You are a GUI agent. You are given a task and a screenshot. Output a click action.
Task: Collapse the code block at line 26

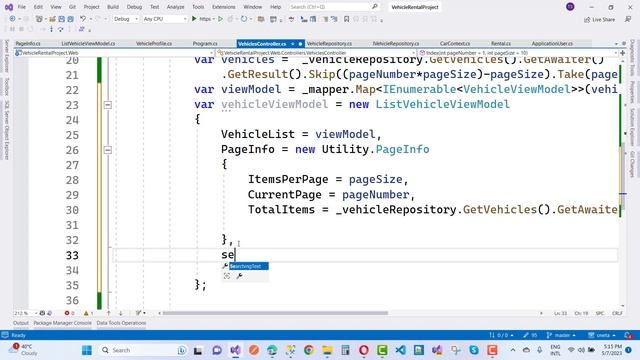(x=107, y=150)
